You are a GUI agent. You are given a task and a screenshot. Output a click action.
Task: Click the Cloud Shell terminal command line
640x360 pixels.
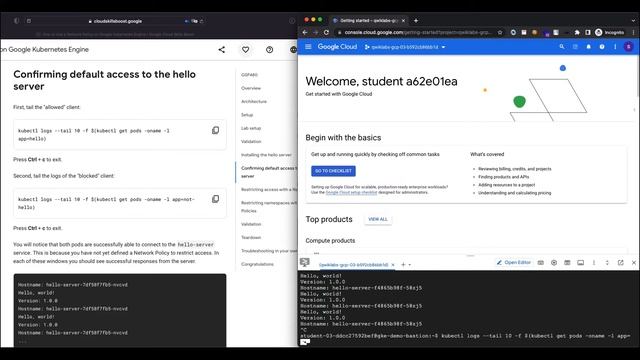click(x=465, y=336)
